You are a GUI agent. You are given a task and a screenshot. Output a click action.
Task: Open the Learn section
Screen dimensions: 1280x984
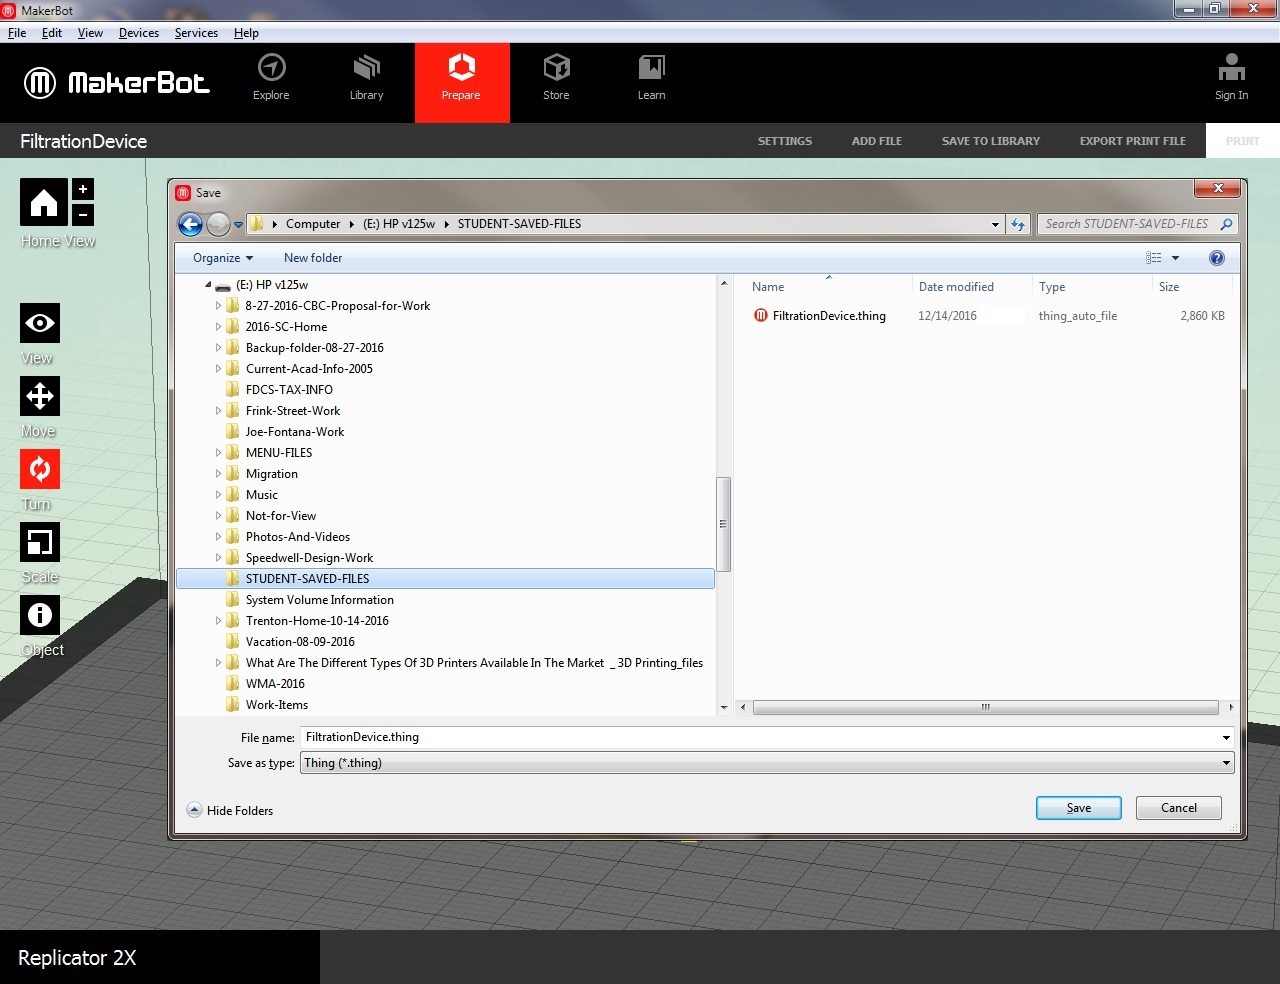tap(651, 78)
